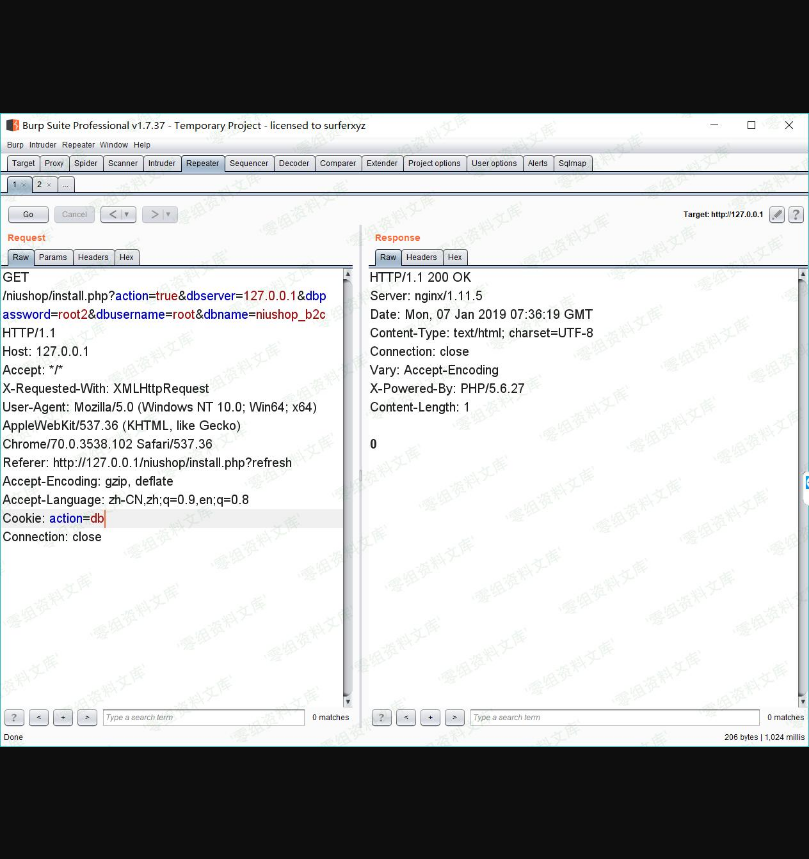Click the request search term field
This screenshot has width=809, height=859.
203,717
